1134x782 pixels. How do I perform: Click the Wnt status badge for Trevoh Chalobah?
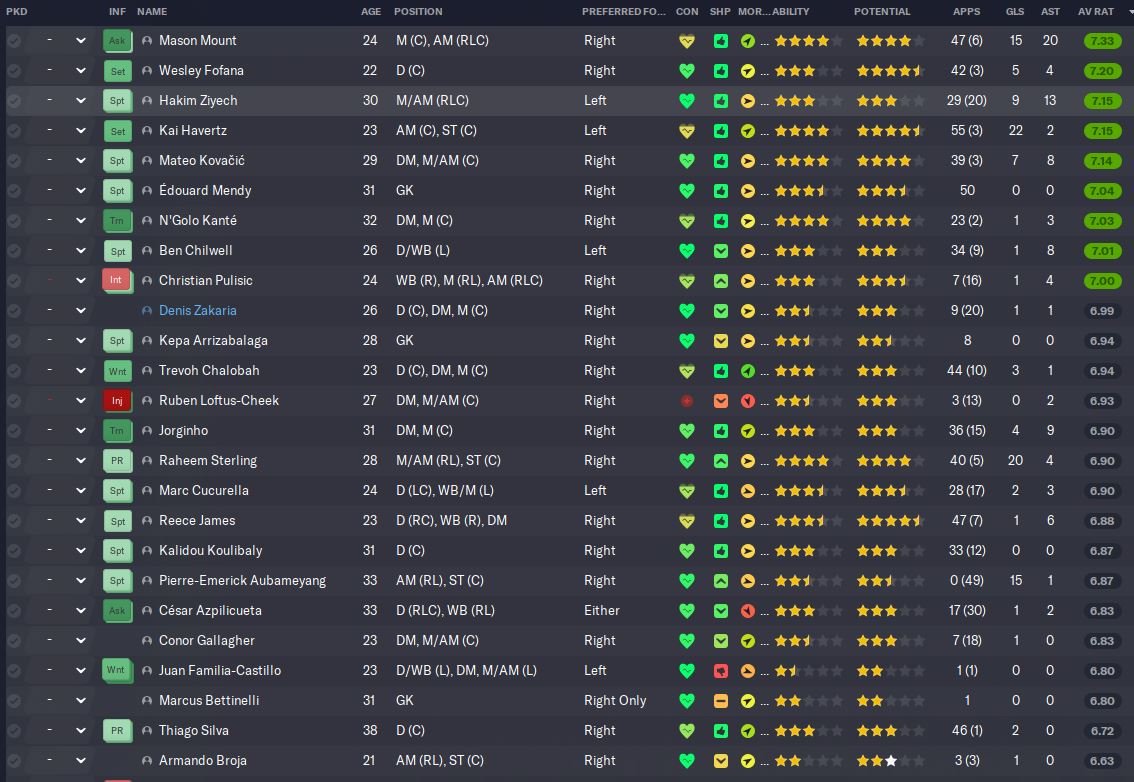(x=117, y=370)
